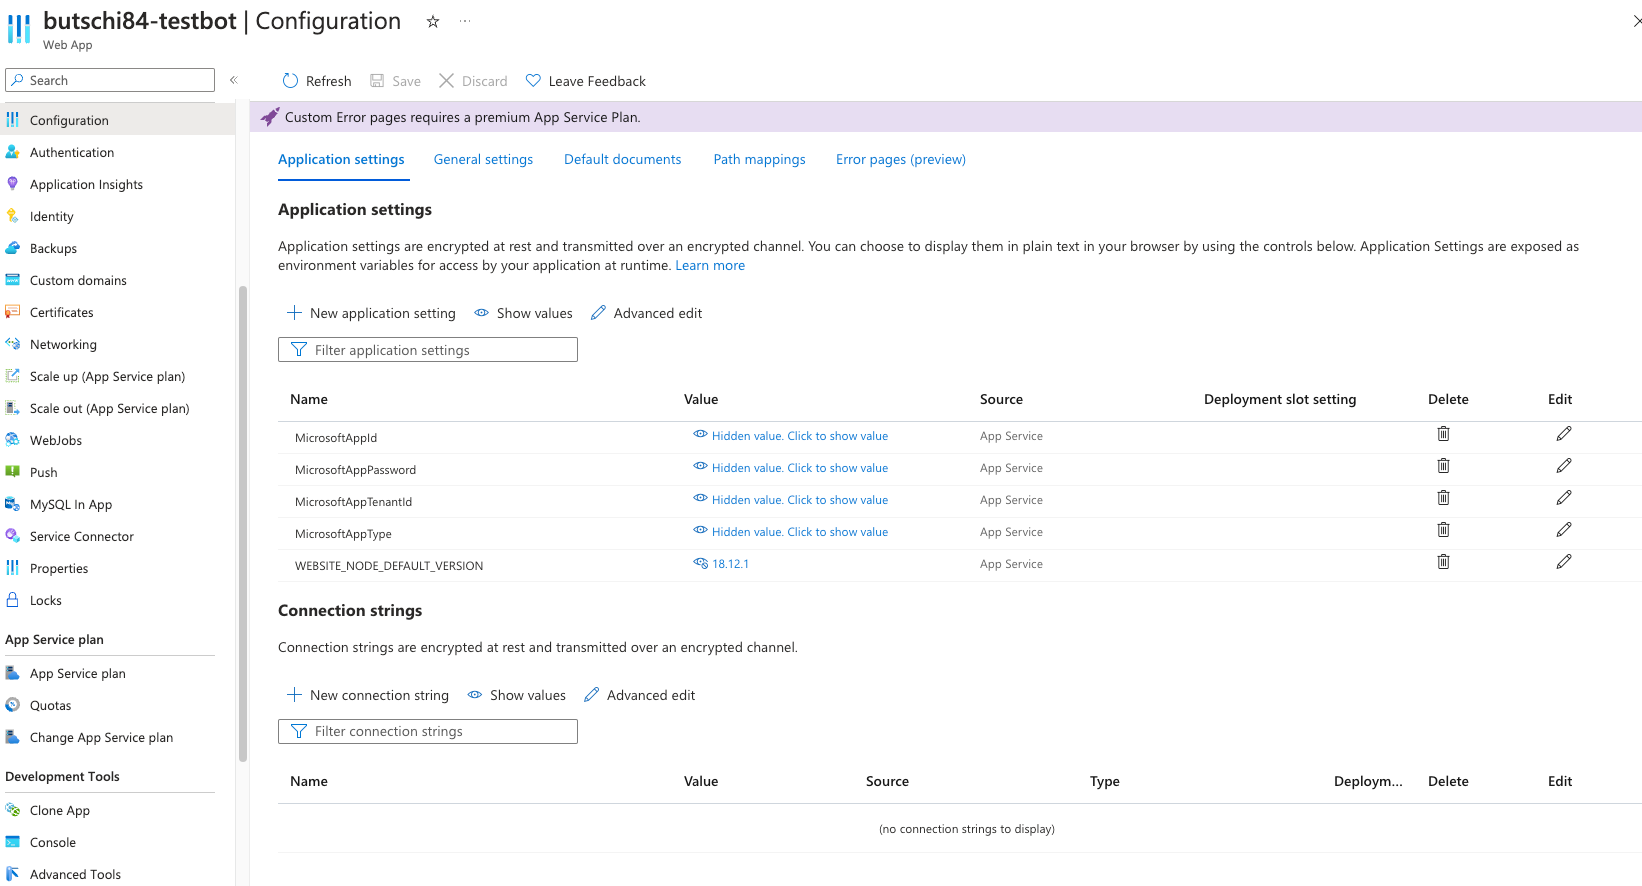This screenshot has height=886, width=1642.
Task: Click the sidebar vertical scrollbar
Action: pos(242,524)
